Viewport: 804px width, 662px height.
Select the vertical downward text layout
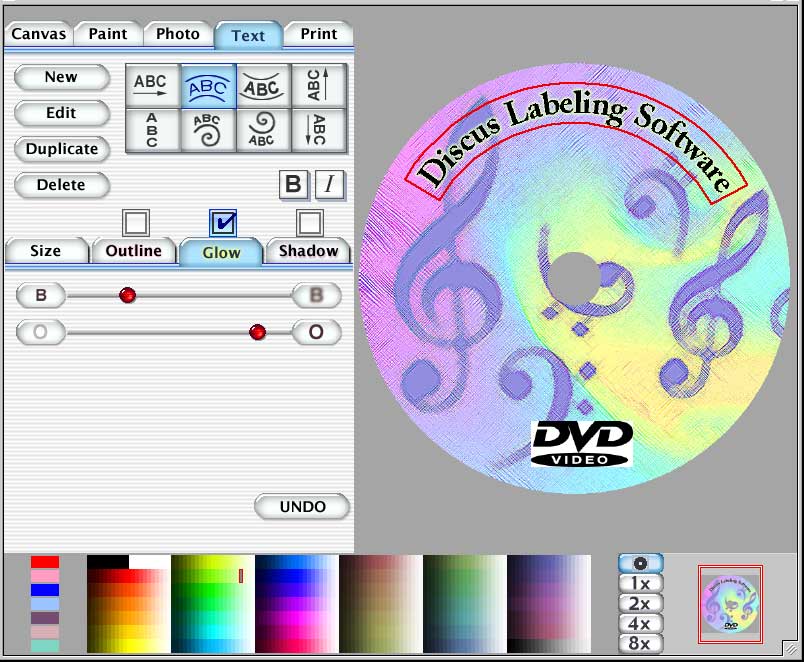318,130
